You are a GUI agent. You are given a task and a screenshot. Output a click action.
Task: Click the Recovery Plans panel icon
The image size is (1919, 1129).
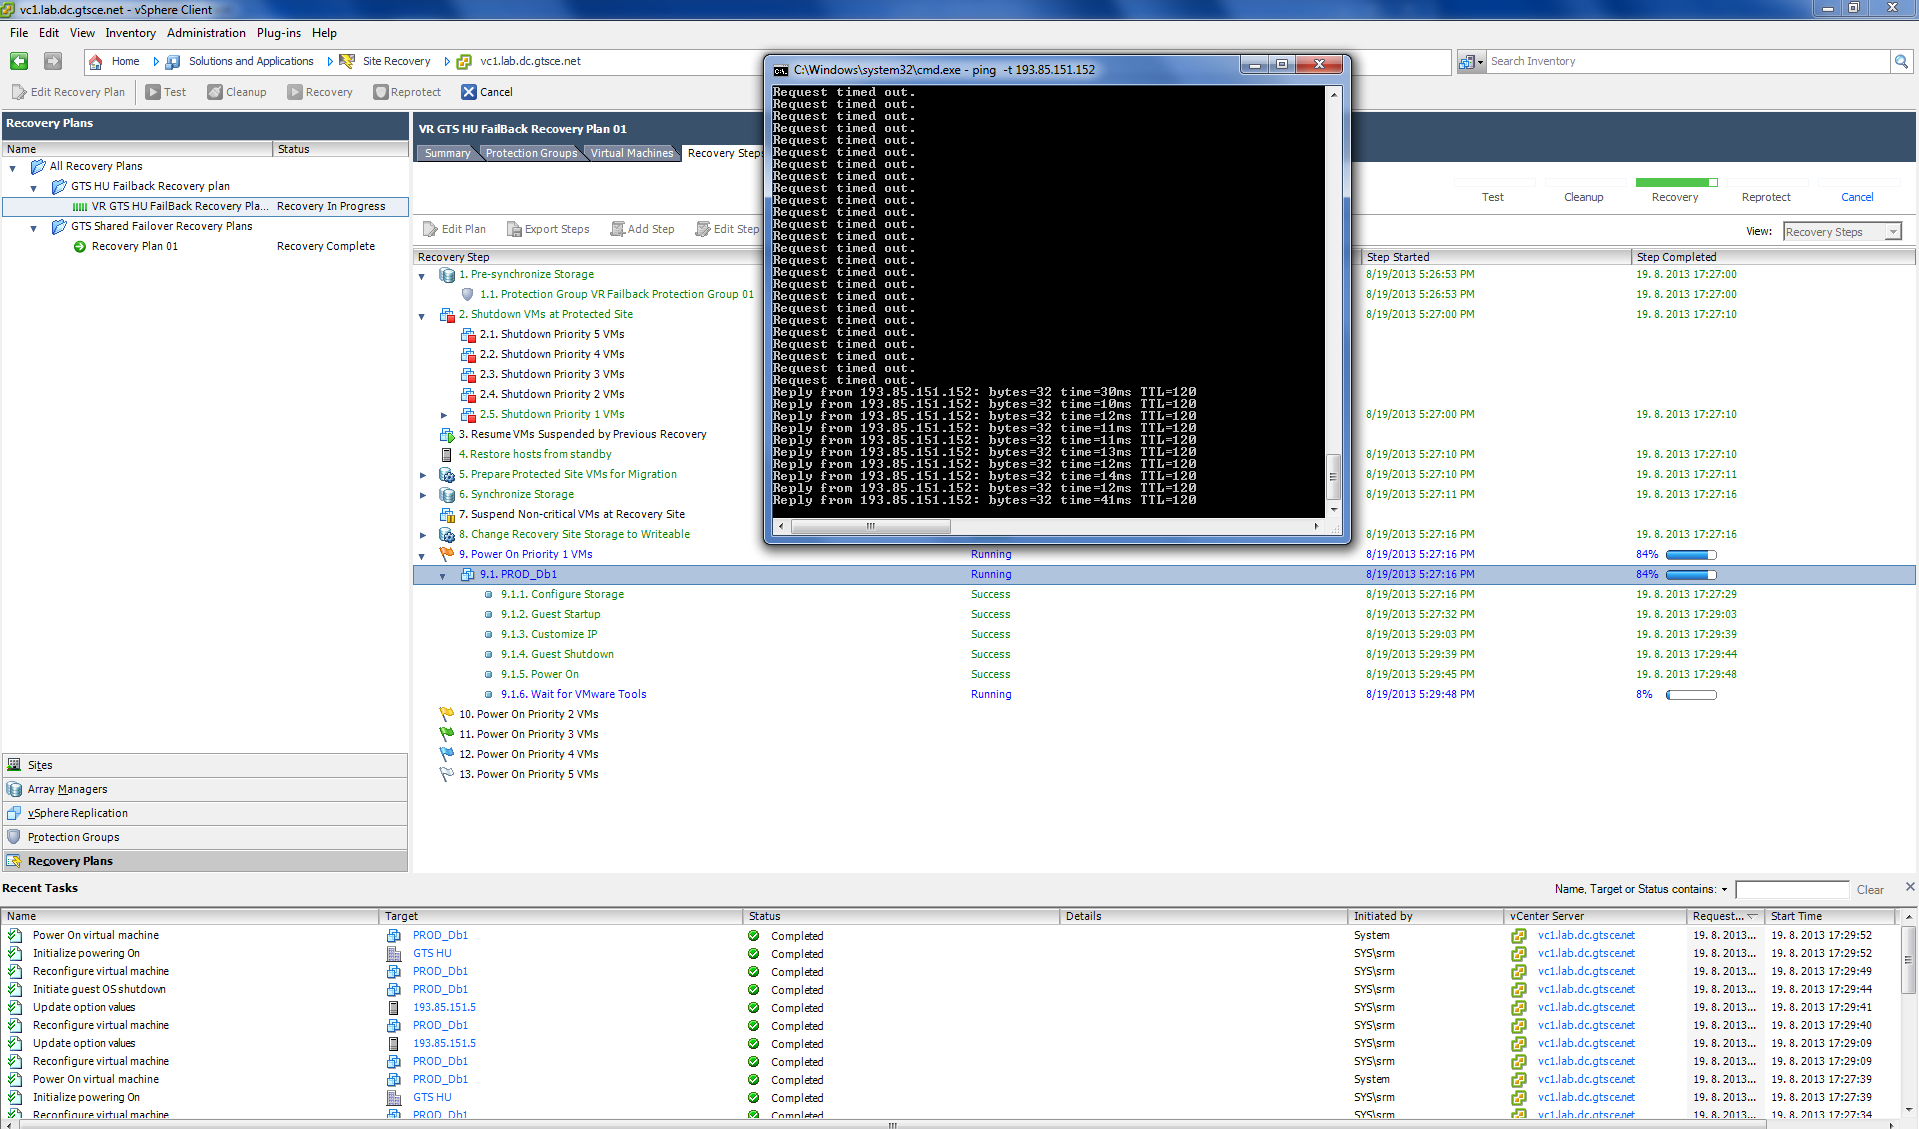[14, 861]
